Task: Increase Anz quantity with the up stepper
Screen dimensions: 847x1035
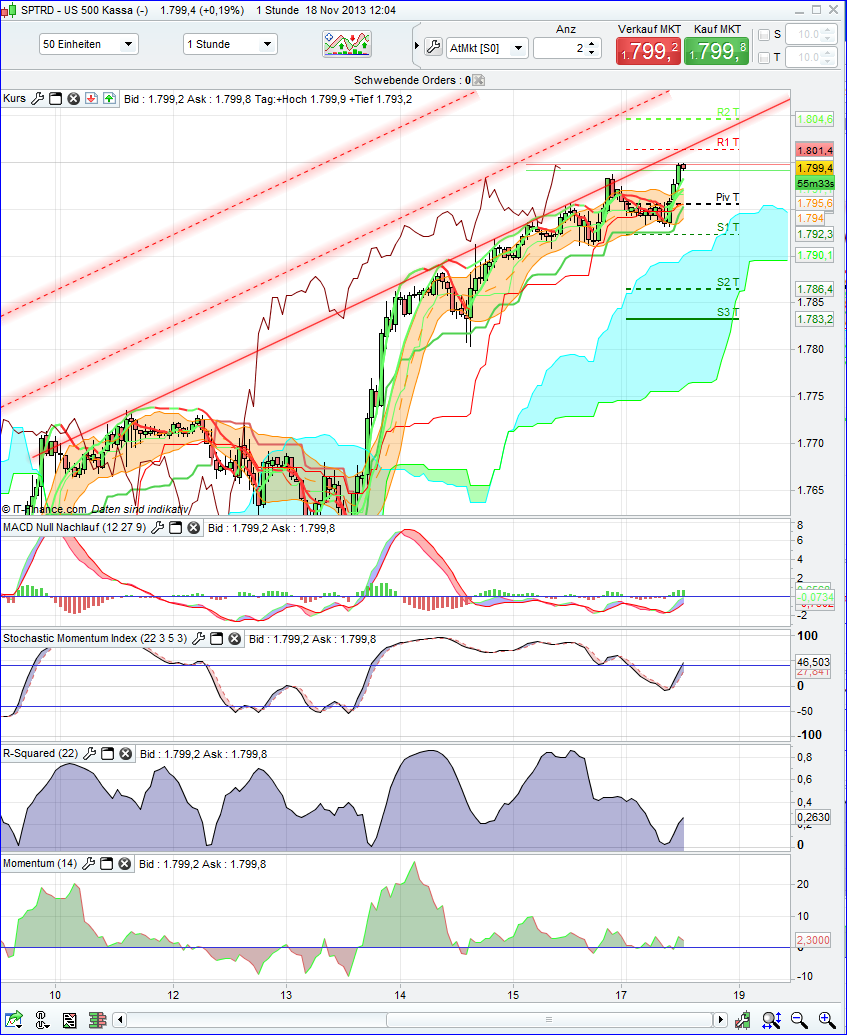Action: 592,41
